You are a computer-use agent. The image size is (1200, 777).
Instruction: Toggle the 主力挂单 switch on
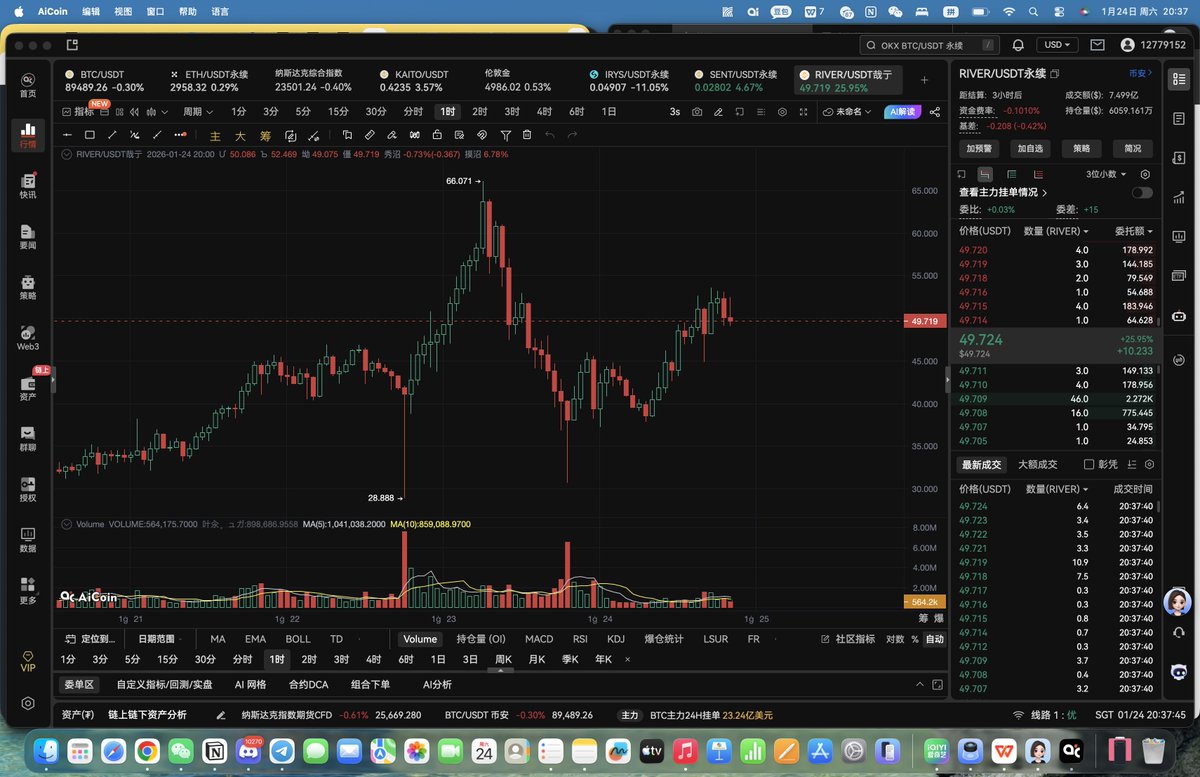[1141, 192]
